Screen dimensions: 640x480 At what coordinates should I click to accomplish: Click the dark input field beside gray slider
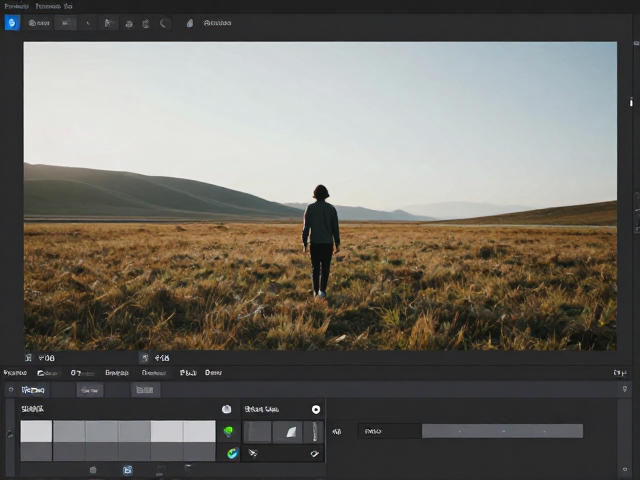click(389, 431)
